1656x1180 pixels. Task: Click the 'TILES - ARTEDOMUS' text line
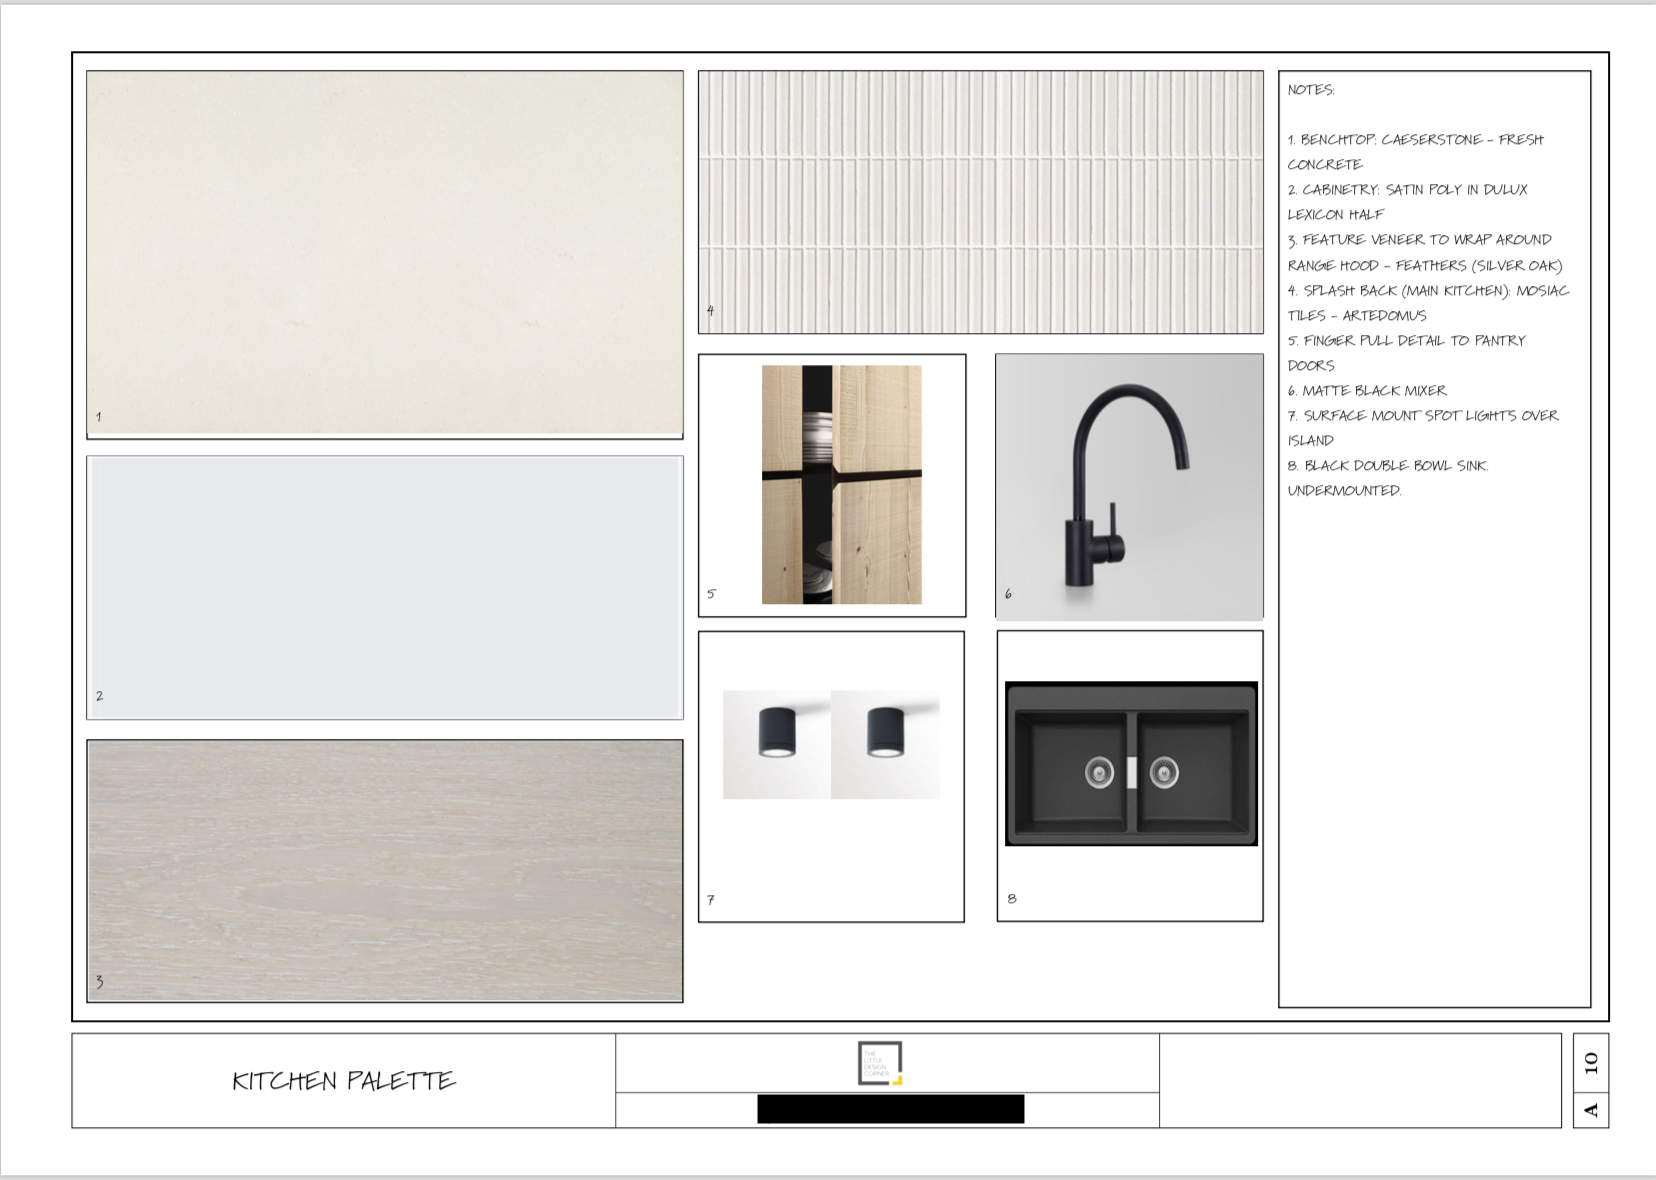point(1357,316)
